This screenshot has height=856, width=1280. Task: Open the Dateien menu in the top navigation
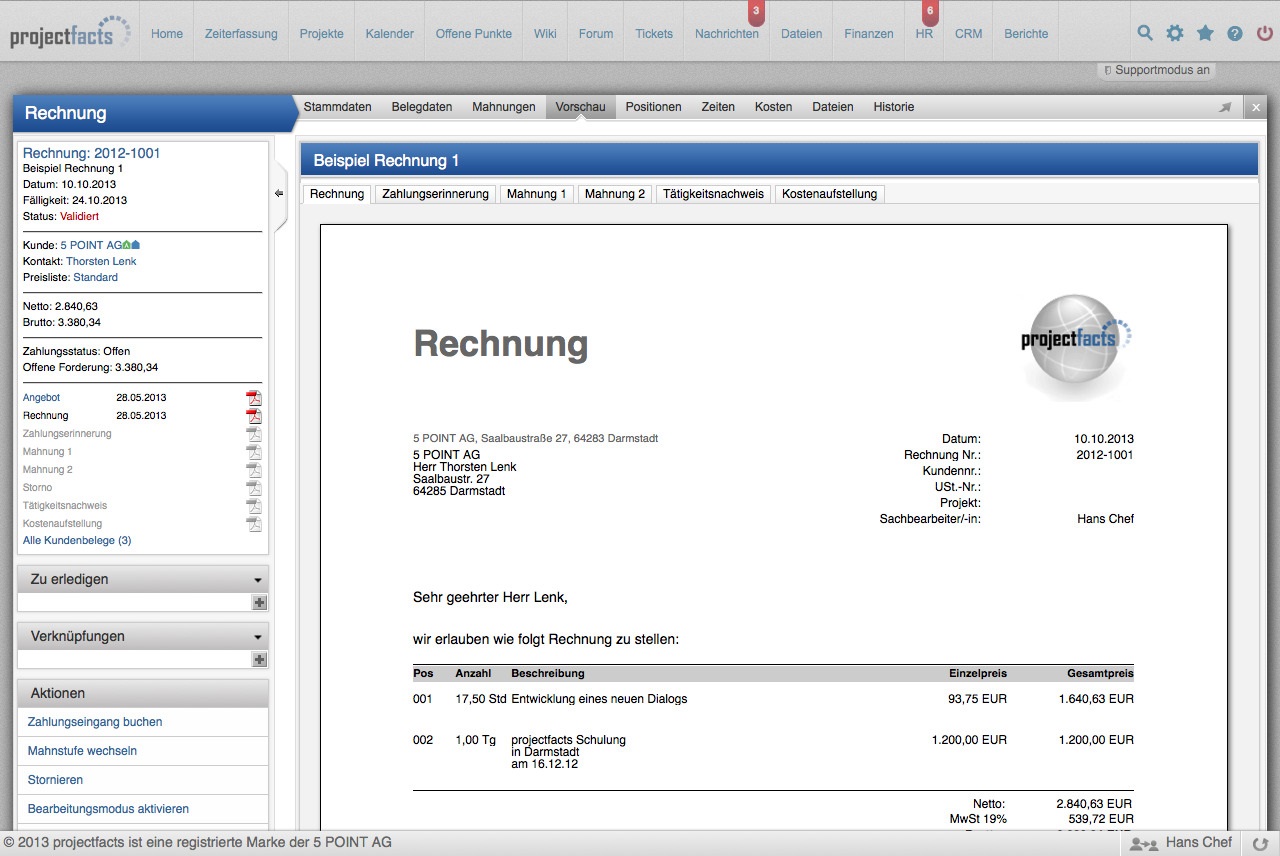(802, 33)
